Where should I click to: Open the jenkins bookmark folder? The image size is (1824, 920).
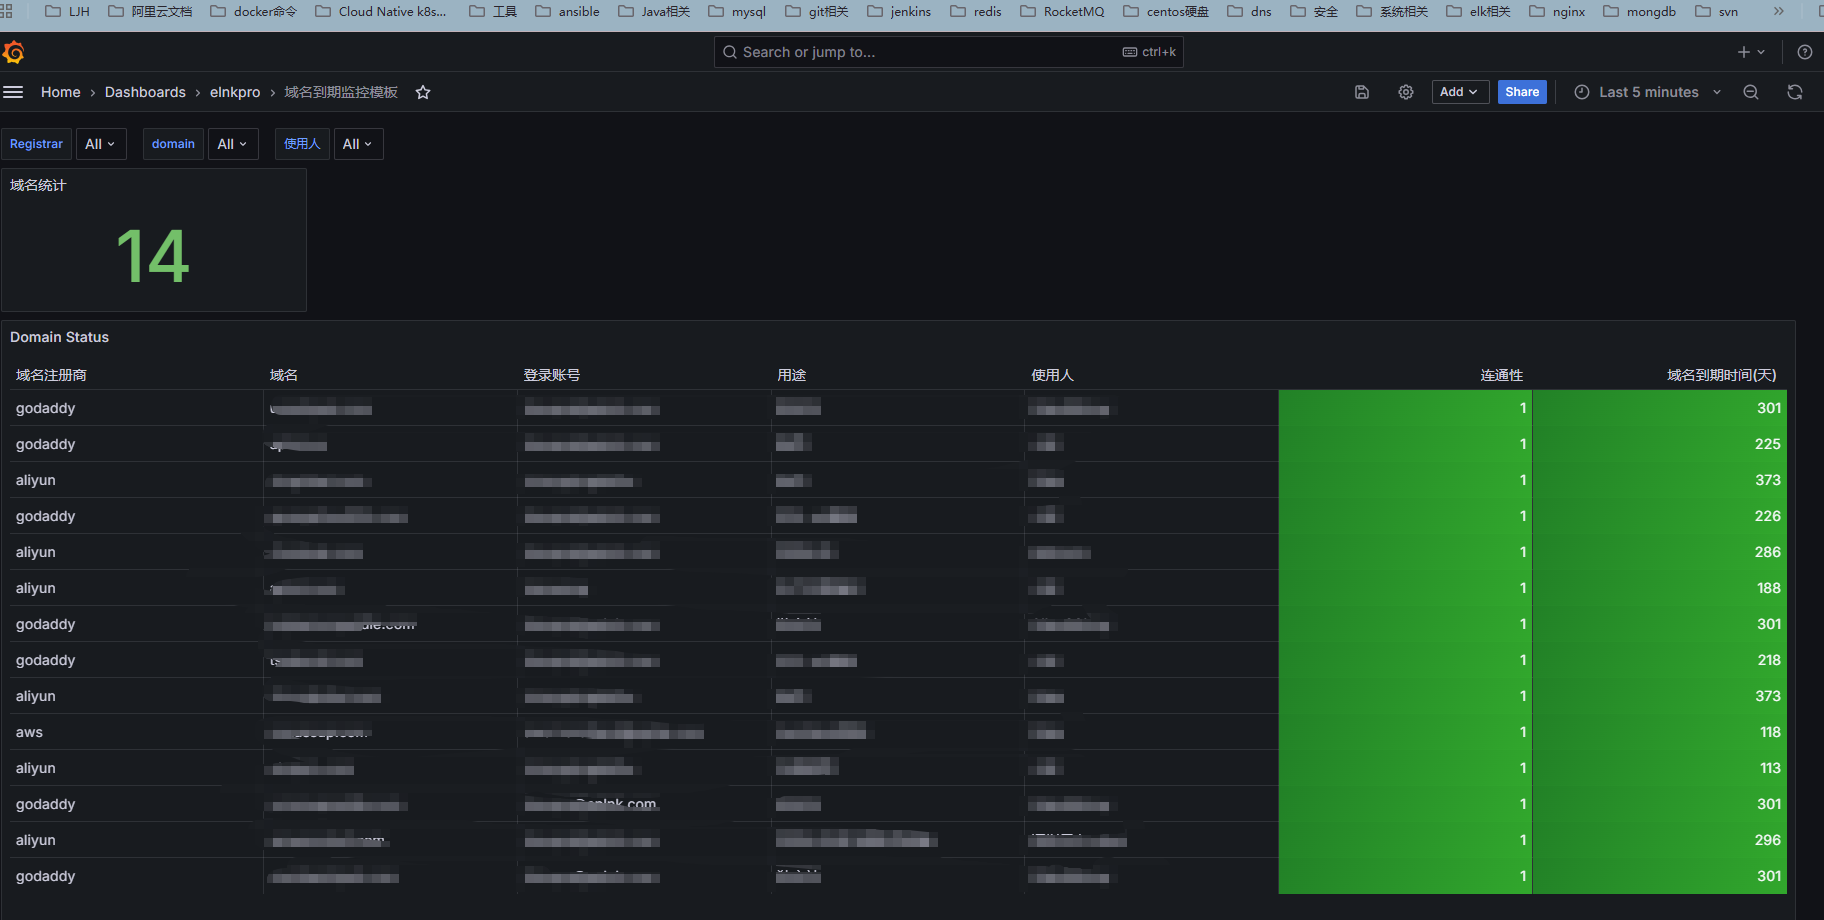pos(899,11)
